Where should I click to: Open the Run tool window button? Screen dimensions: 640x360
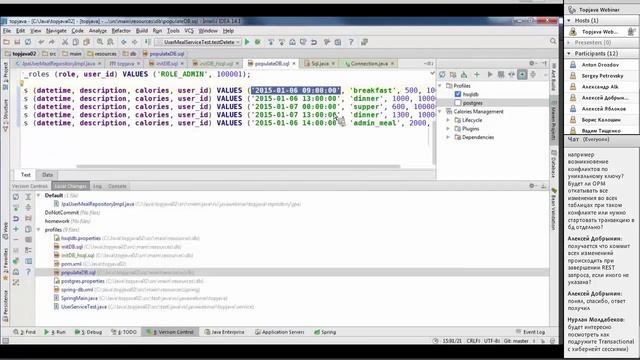(55, 332)
